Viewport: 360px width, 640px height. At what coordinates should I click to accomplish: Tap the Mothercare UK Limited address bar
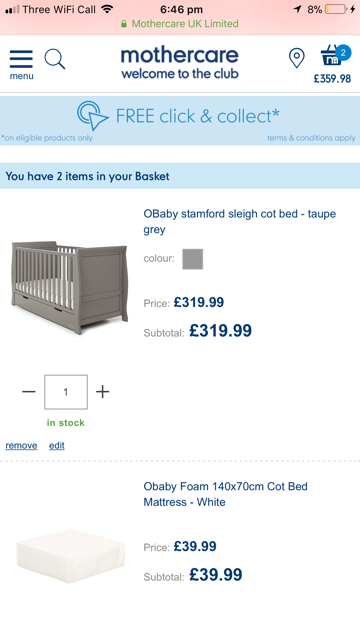180,24
